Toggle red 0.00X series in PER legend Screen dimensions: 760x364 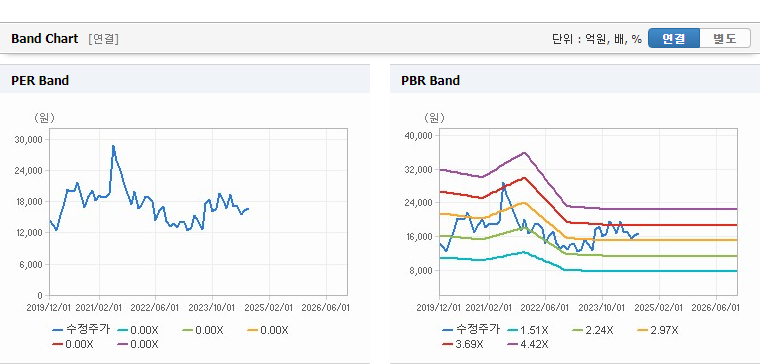coord(73,344)
